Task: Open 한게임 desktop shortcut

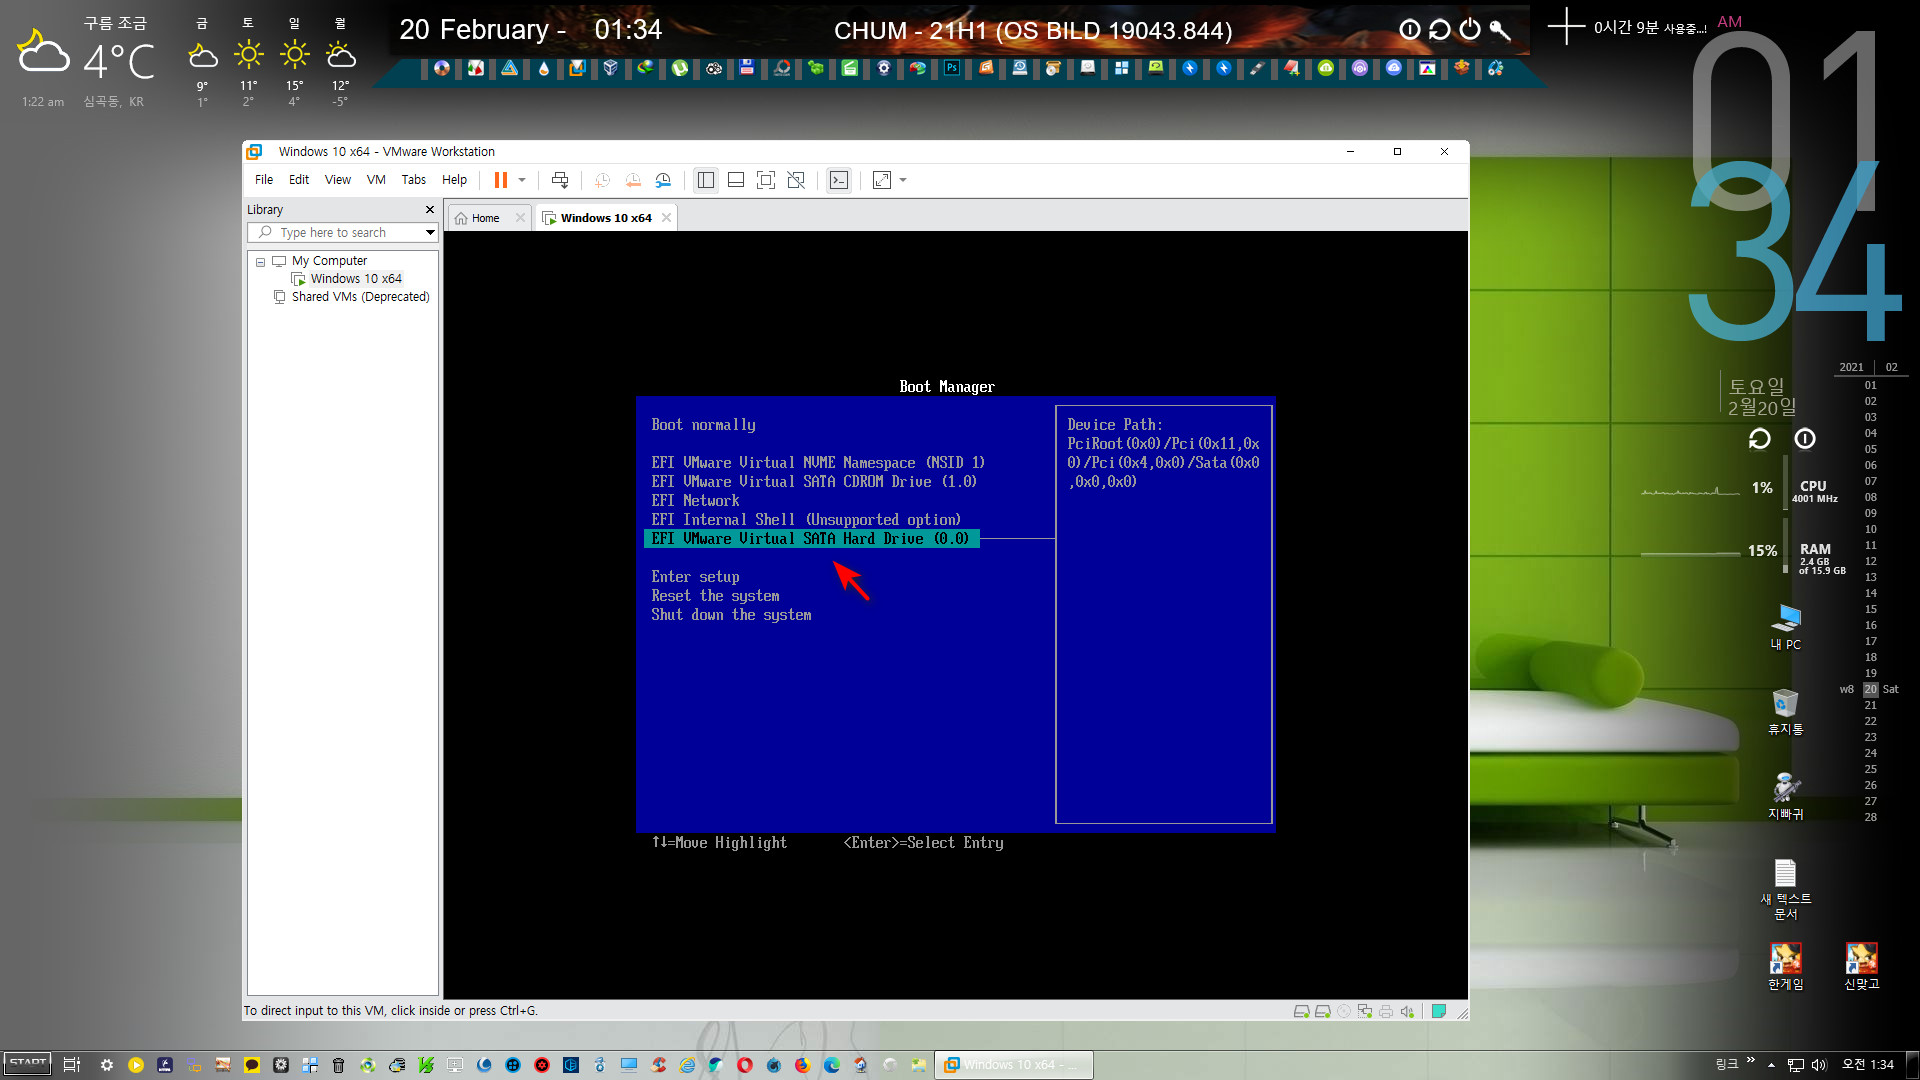Action: click(x=1786, y=966)
